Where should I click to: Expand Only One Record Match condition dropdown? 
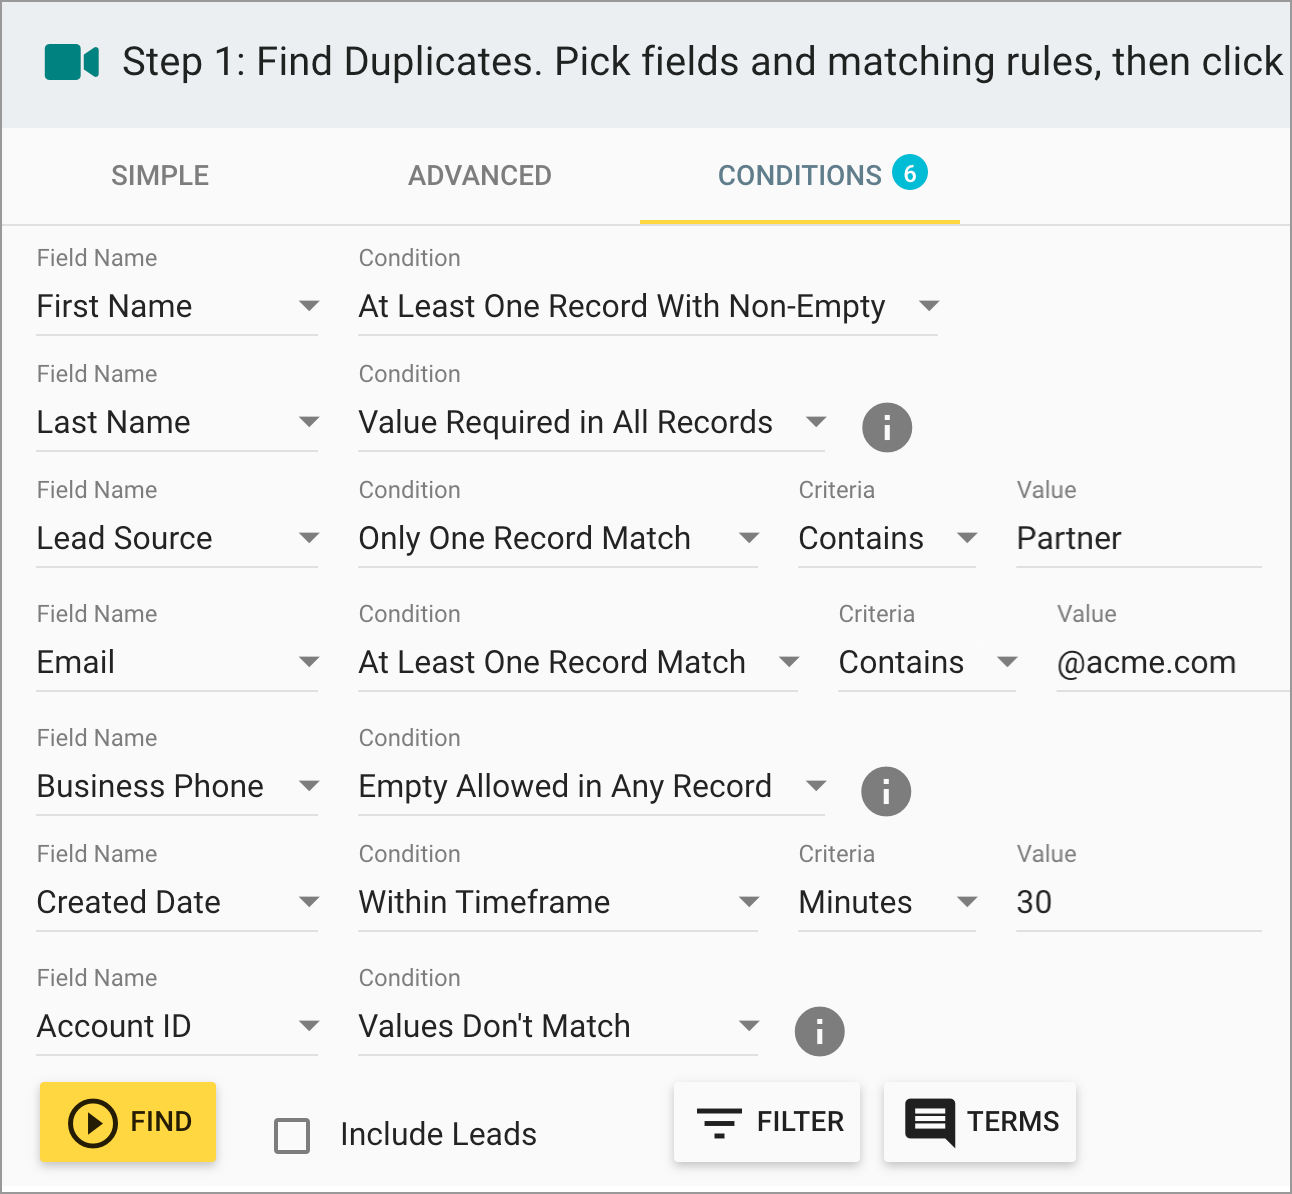coord(558,538)
